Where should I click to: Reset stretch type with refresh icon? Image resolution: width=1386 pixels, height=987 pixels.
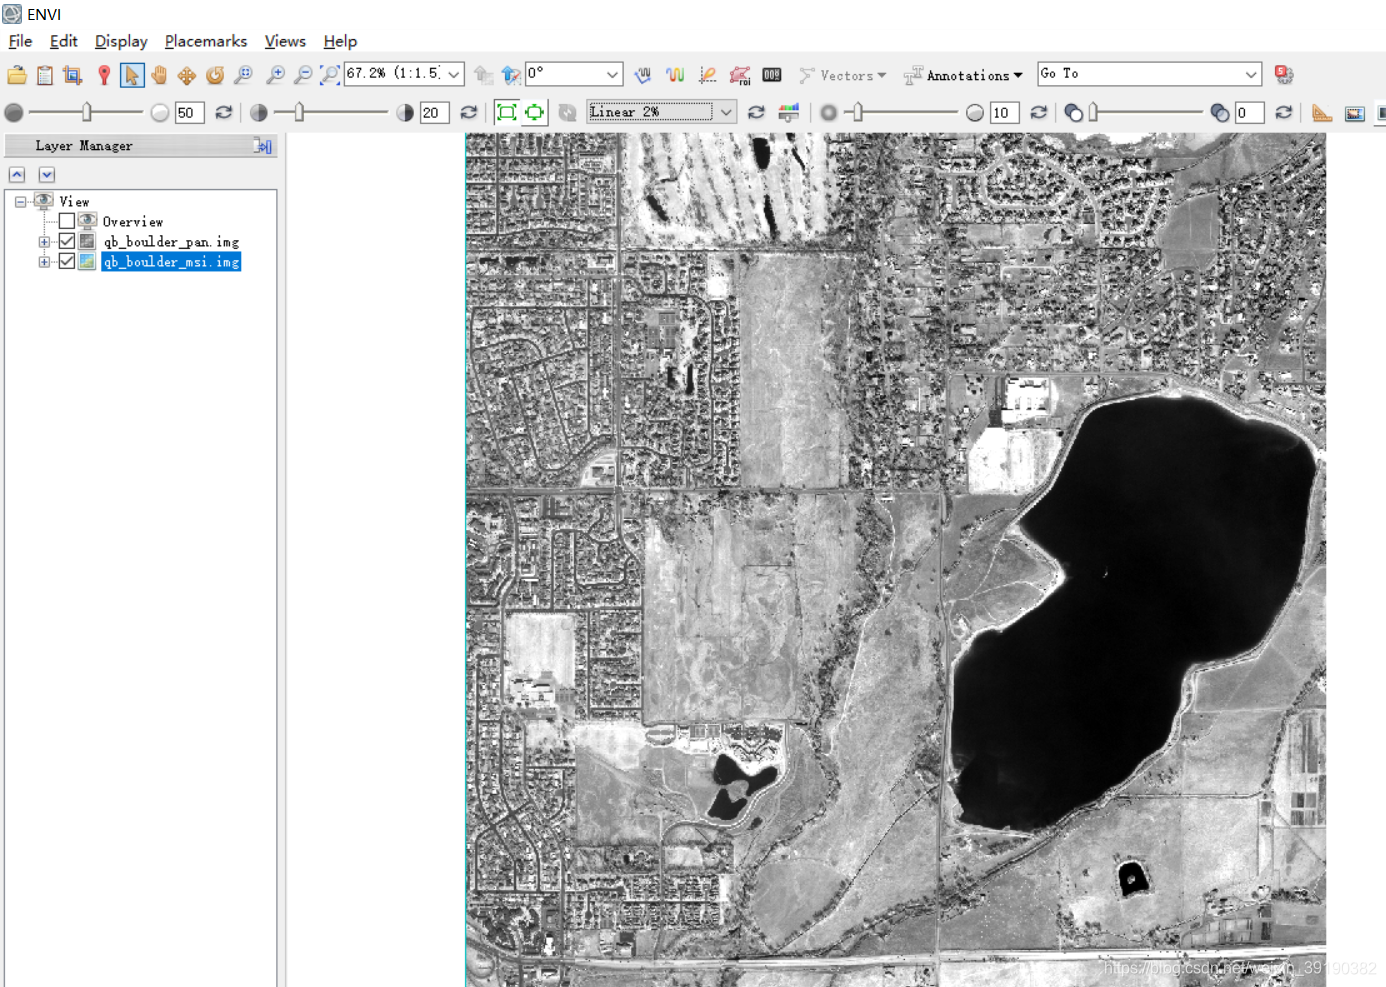pyautogui.click(x=756, y=112)
